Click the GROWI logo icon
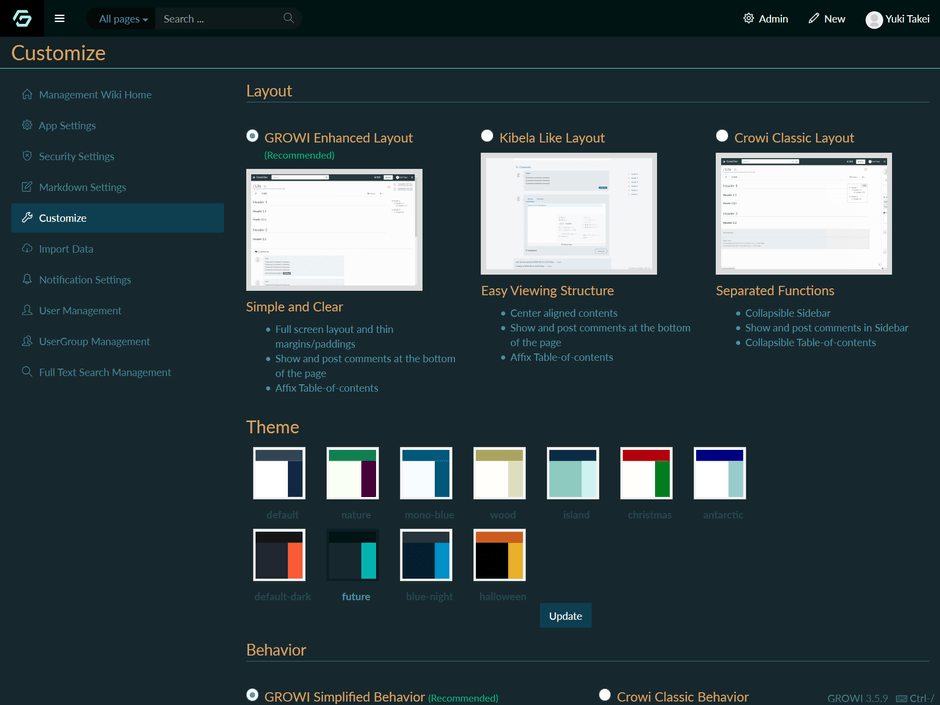940x705 pixels. coord(21,18)
